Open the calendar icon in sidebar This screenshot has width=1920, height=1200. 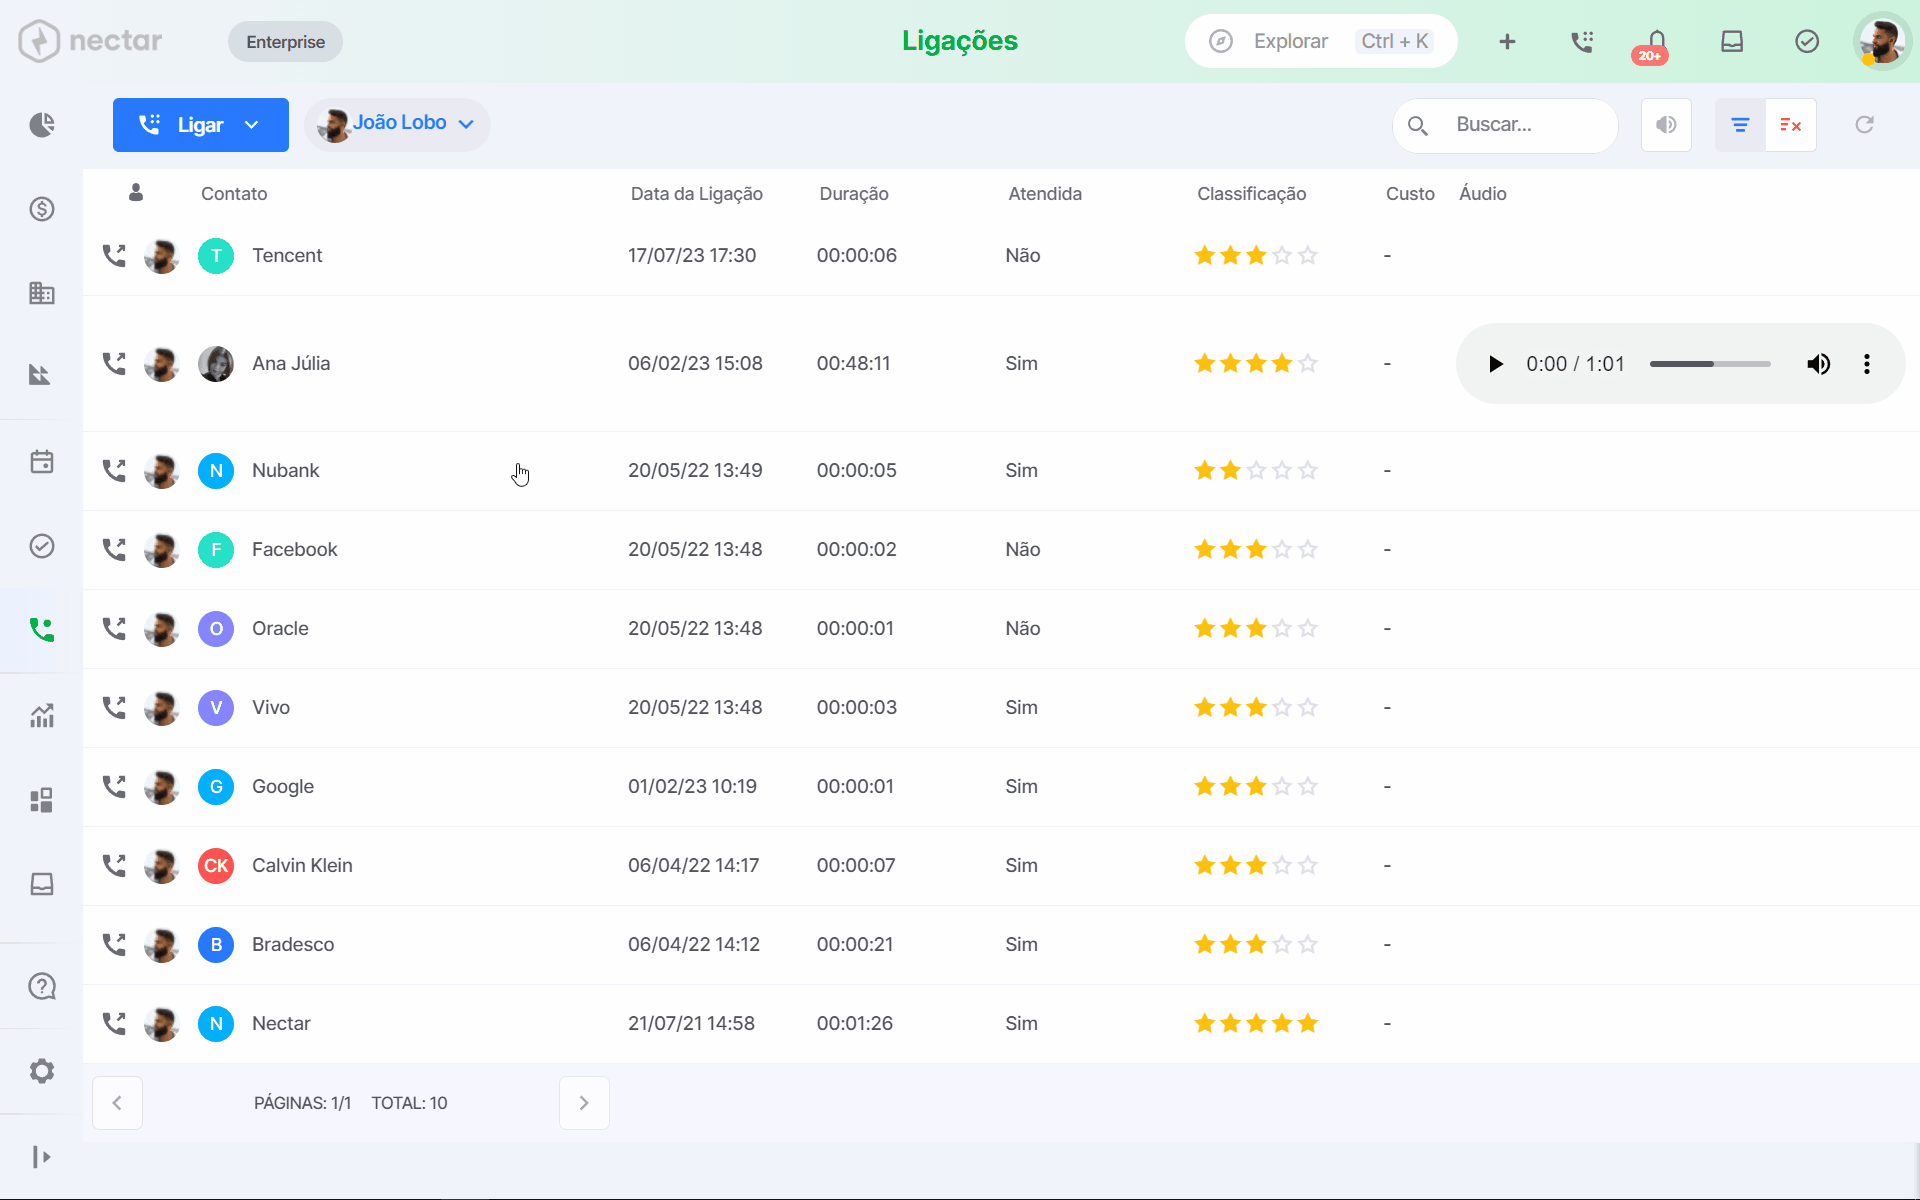(41, 462)
